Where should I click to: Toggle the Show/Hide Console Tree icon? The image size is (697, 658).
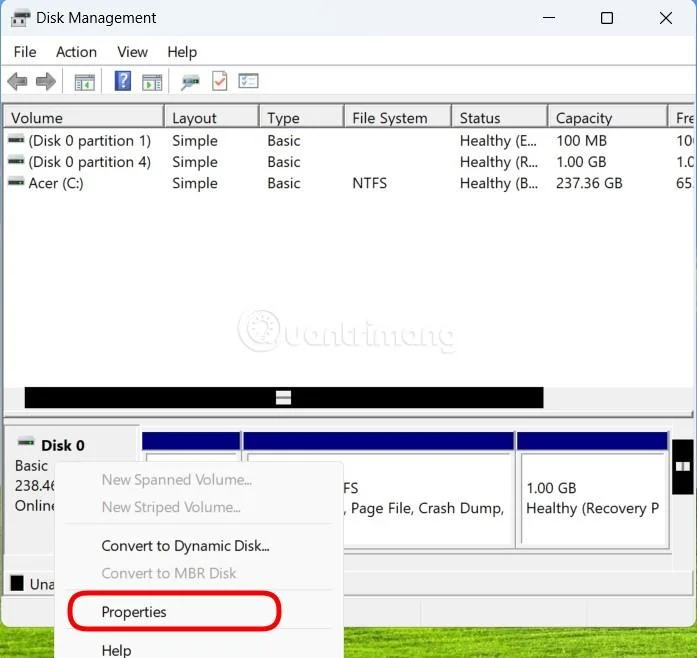(84, 82)
